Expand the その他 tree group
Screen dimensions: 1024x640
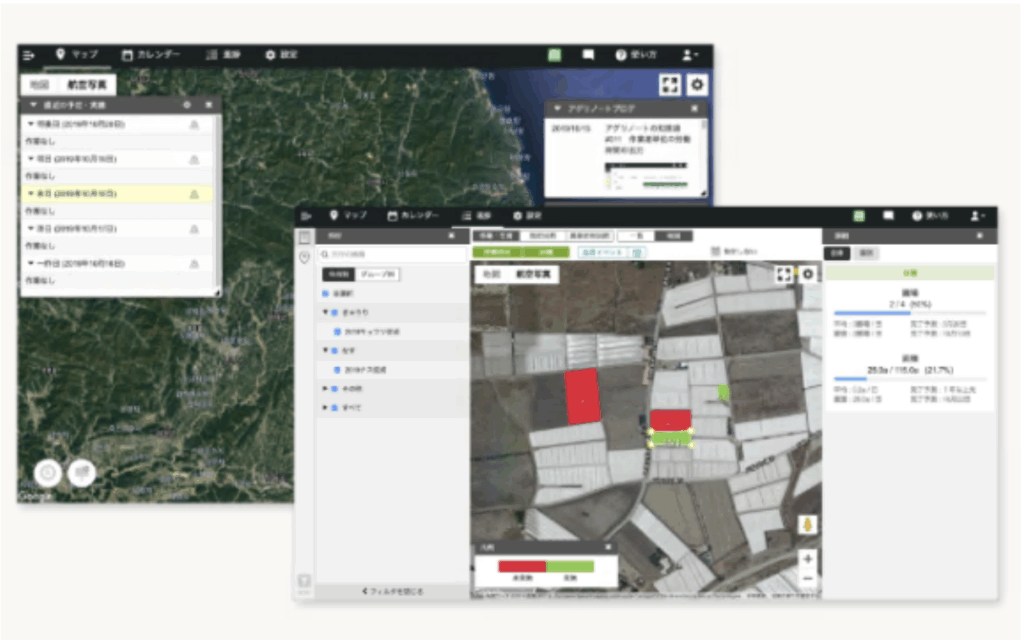point(325,388)
